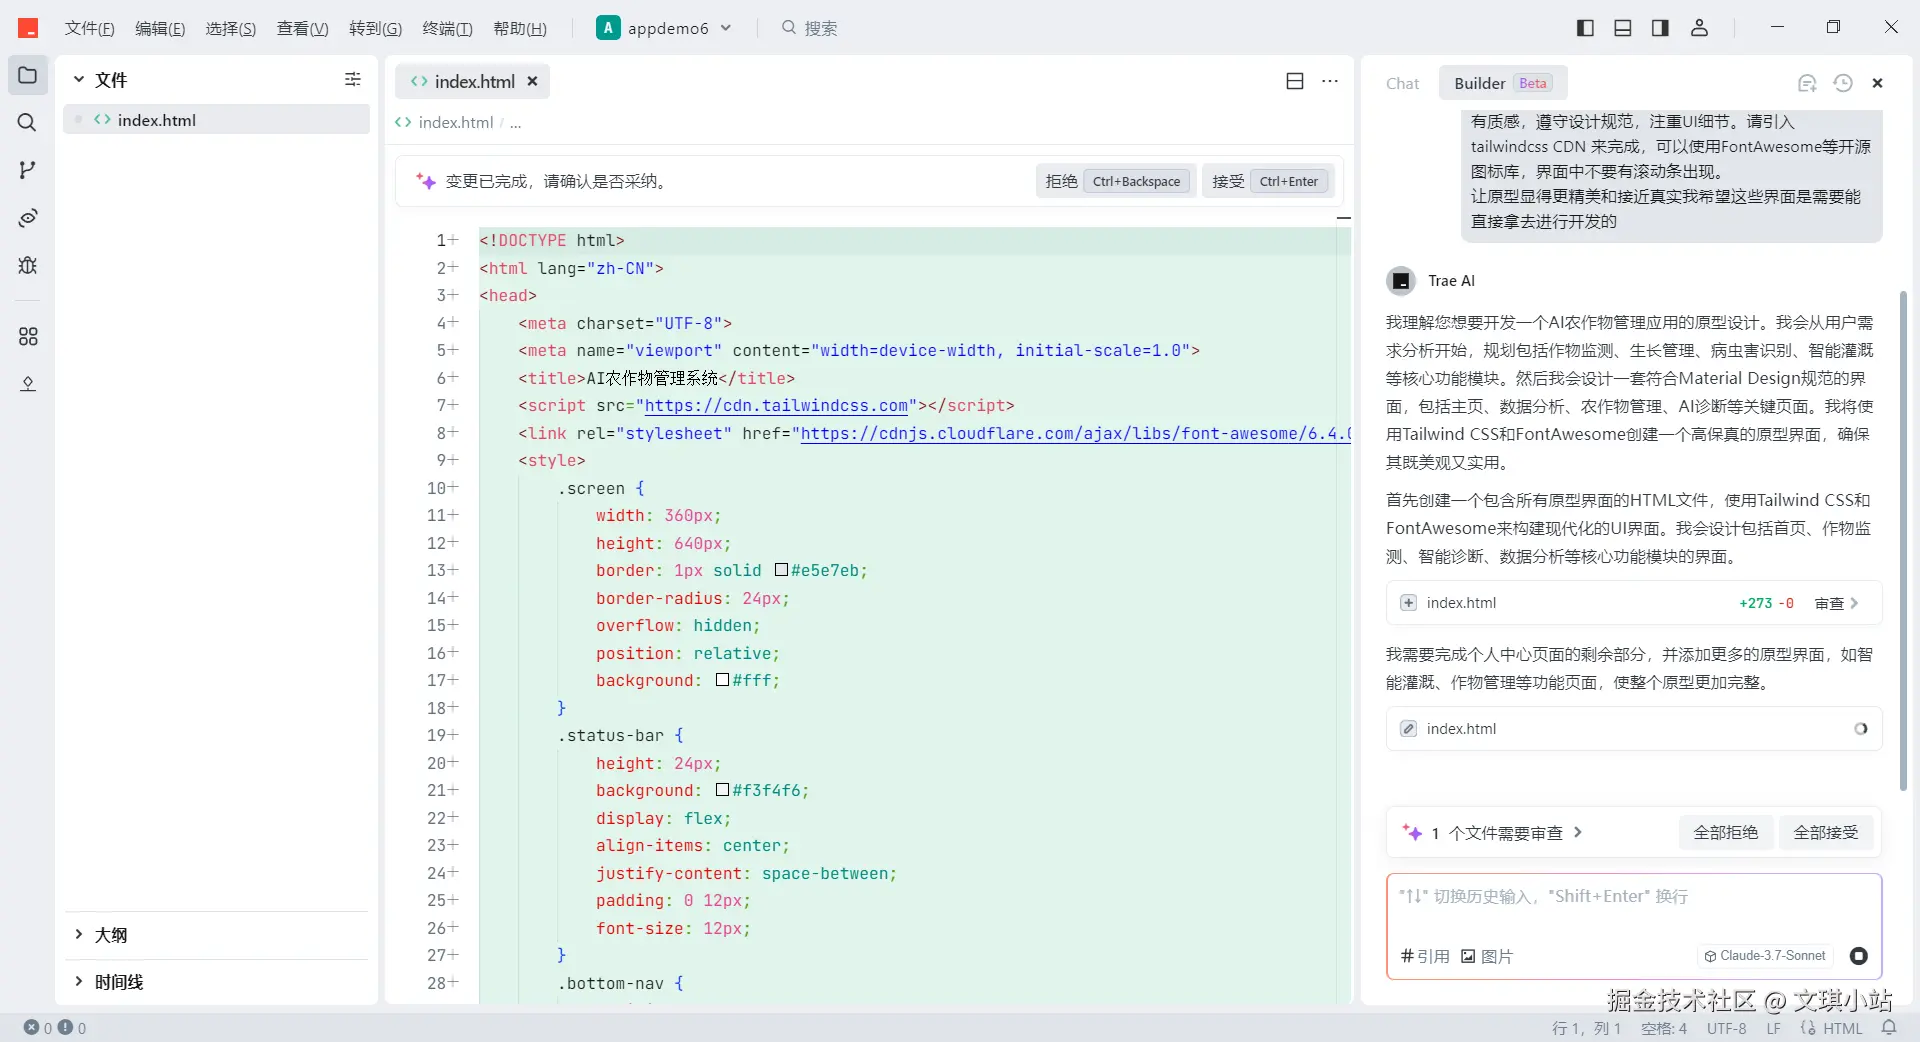This screenshot has height=1042, width=1920.
Task: Open the remote connection sidebar icon
Action: pos(28,218)
